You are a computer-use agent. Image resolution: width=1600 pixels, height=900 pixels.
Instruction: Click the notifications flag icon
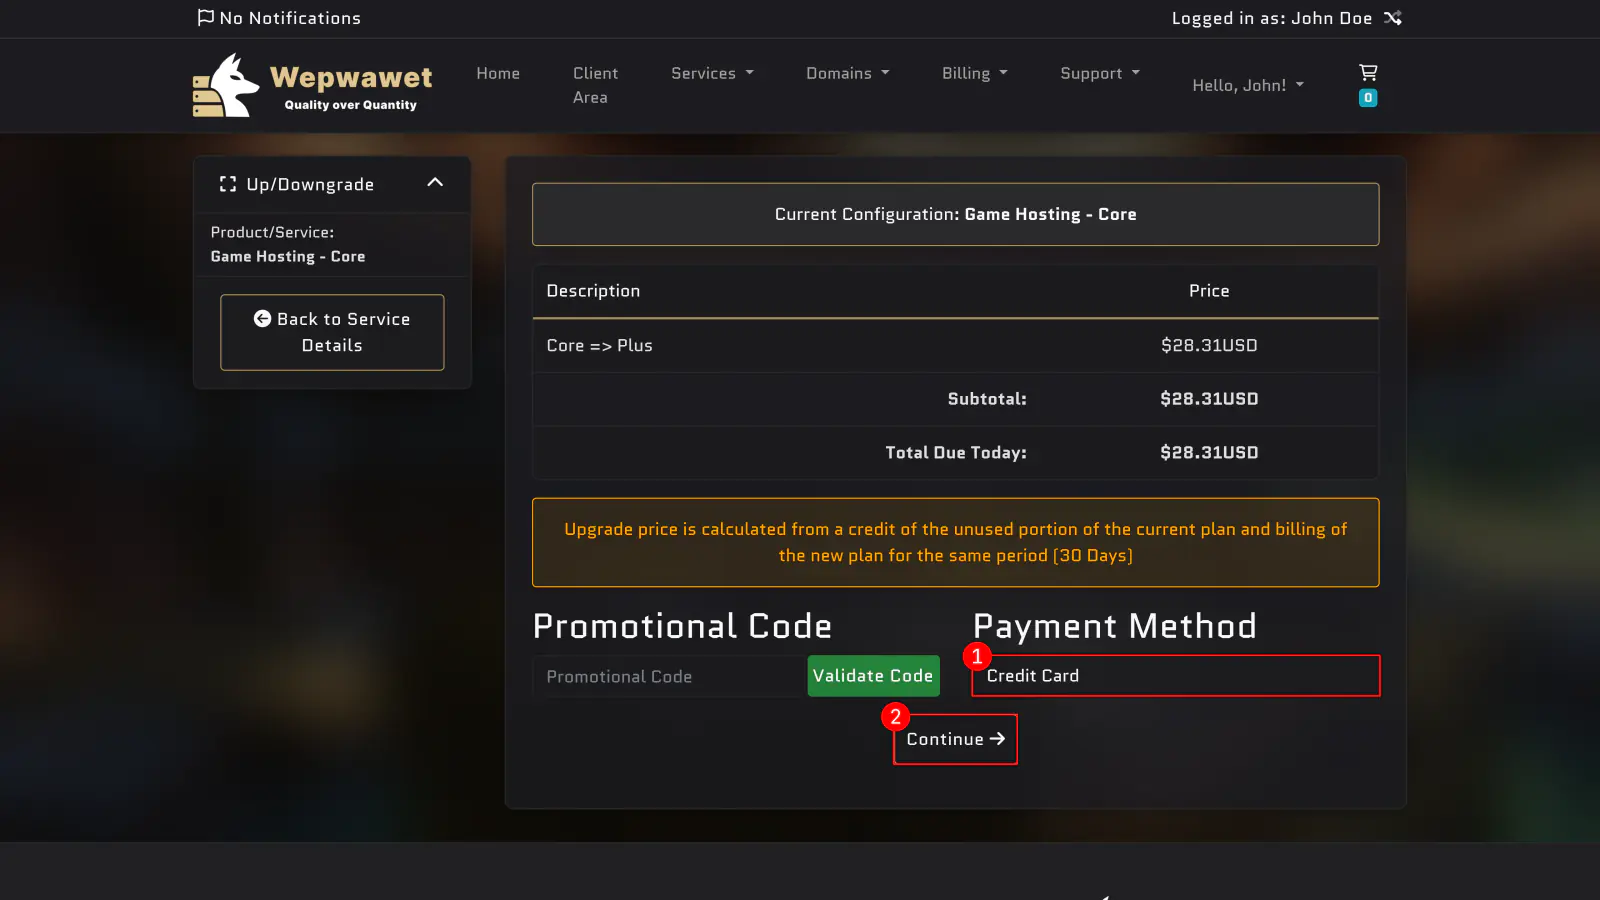pos(205,17)
